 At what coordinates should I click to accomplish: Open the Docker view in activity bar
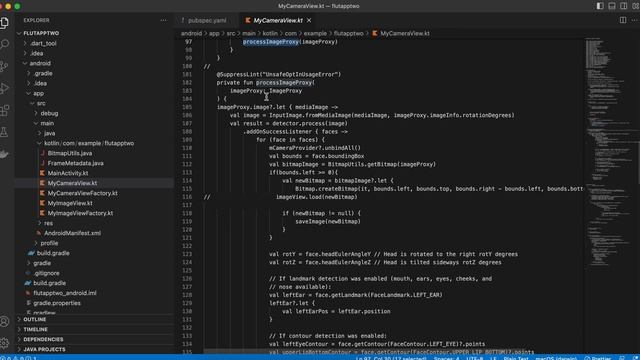tap(4, 154)
